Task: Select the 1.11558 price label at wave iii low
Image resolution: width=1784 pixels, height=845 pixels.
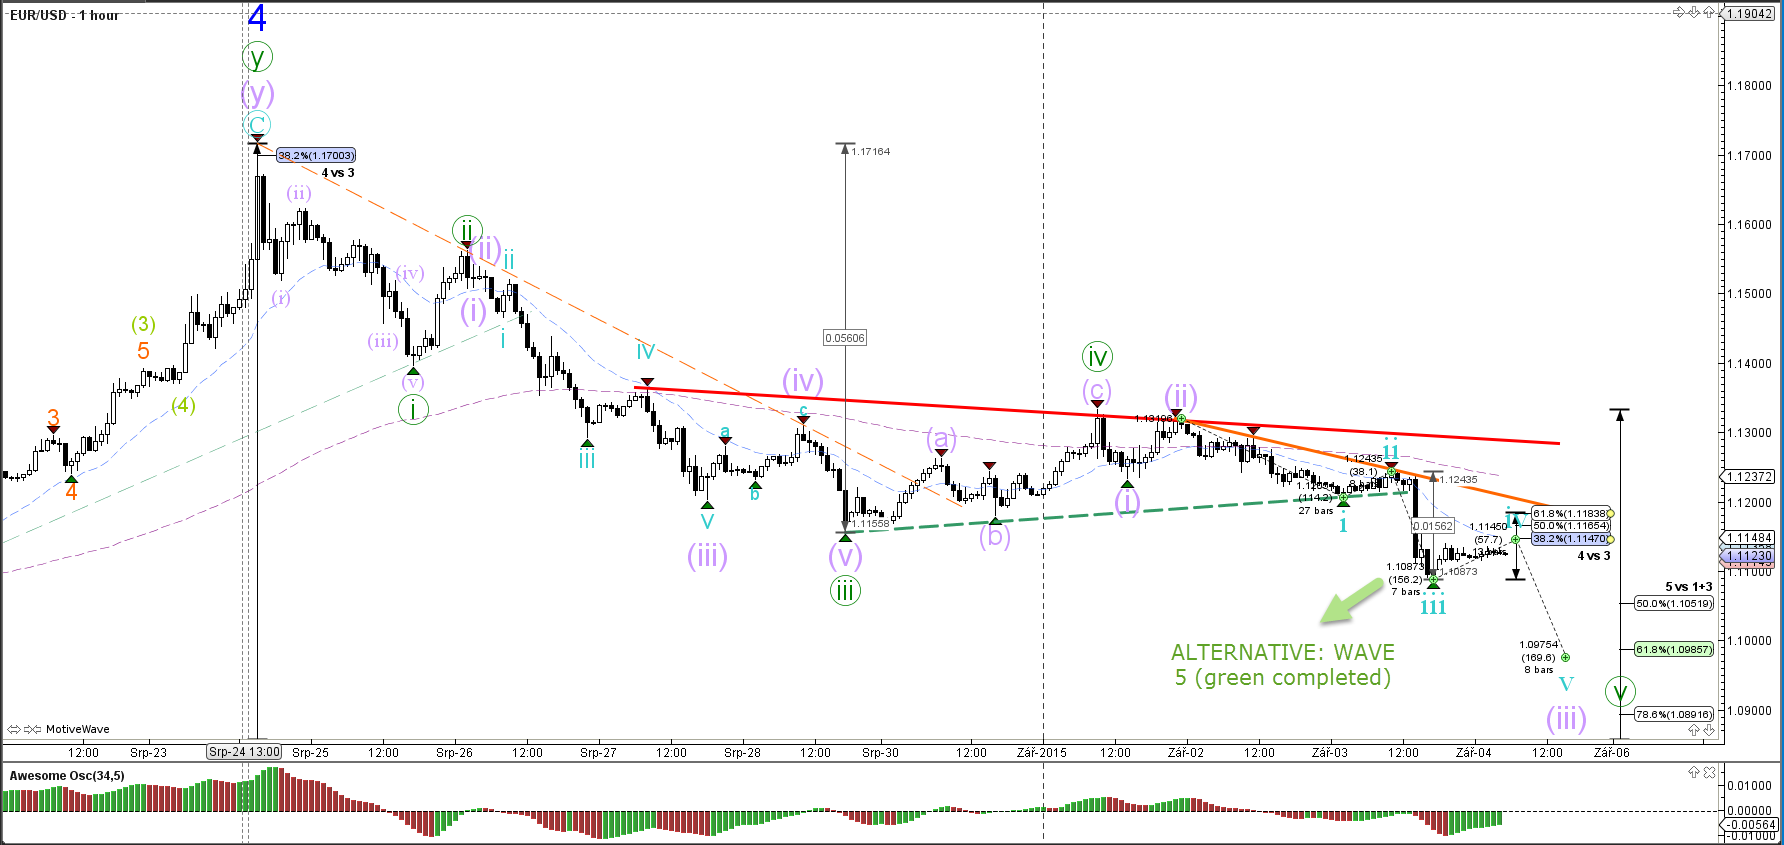Action: 871,523
